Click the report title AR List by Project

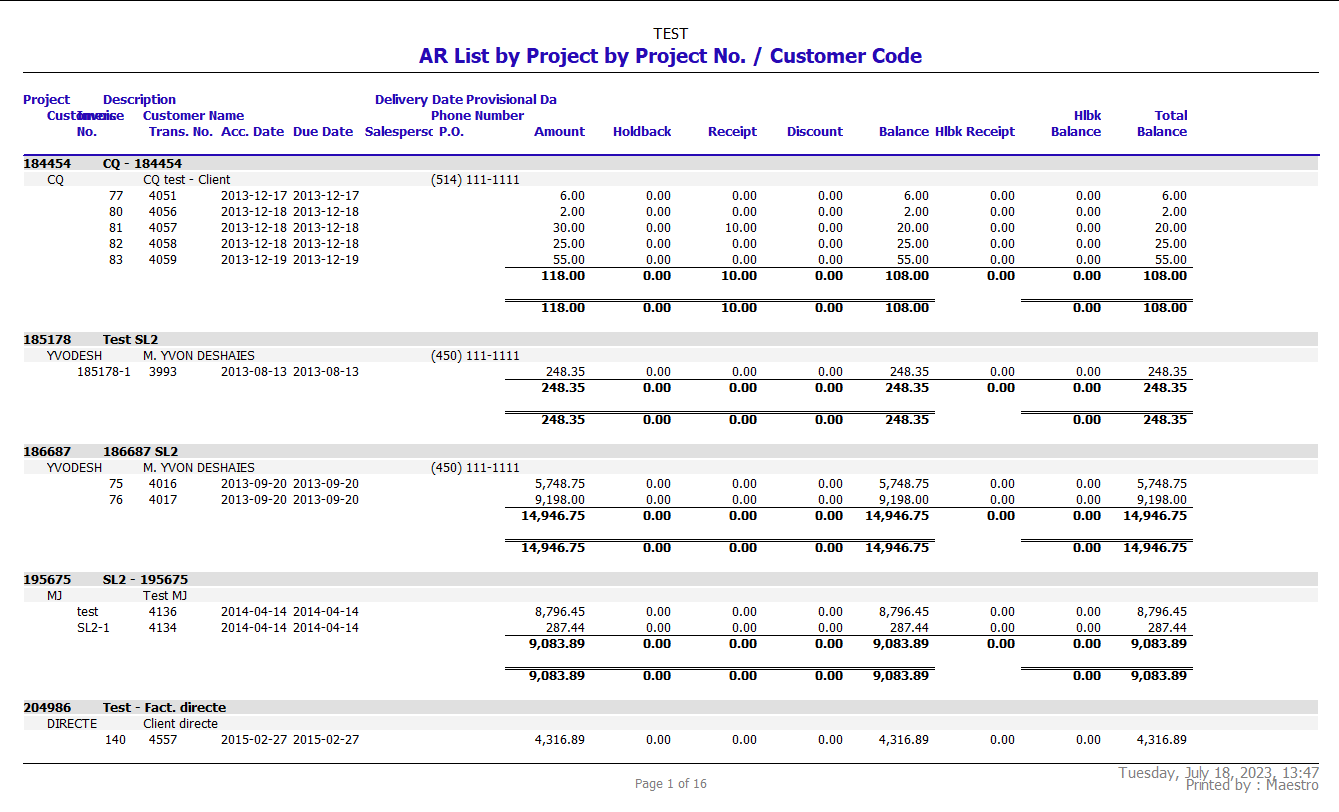(670, 56)
